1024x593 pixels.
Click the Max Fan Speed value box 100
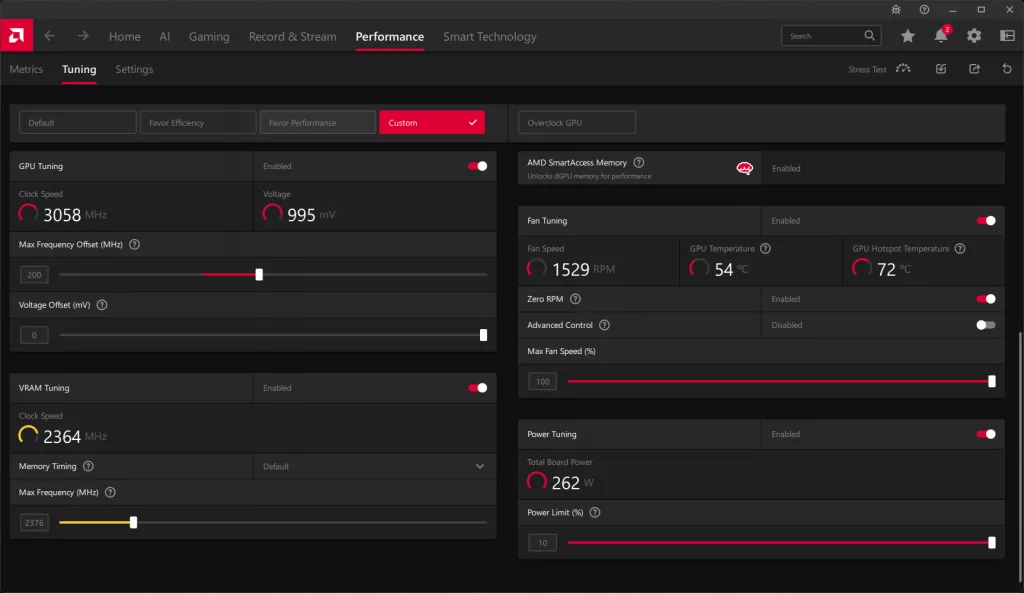(543, 381)
